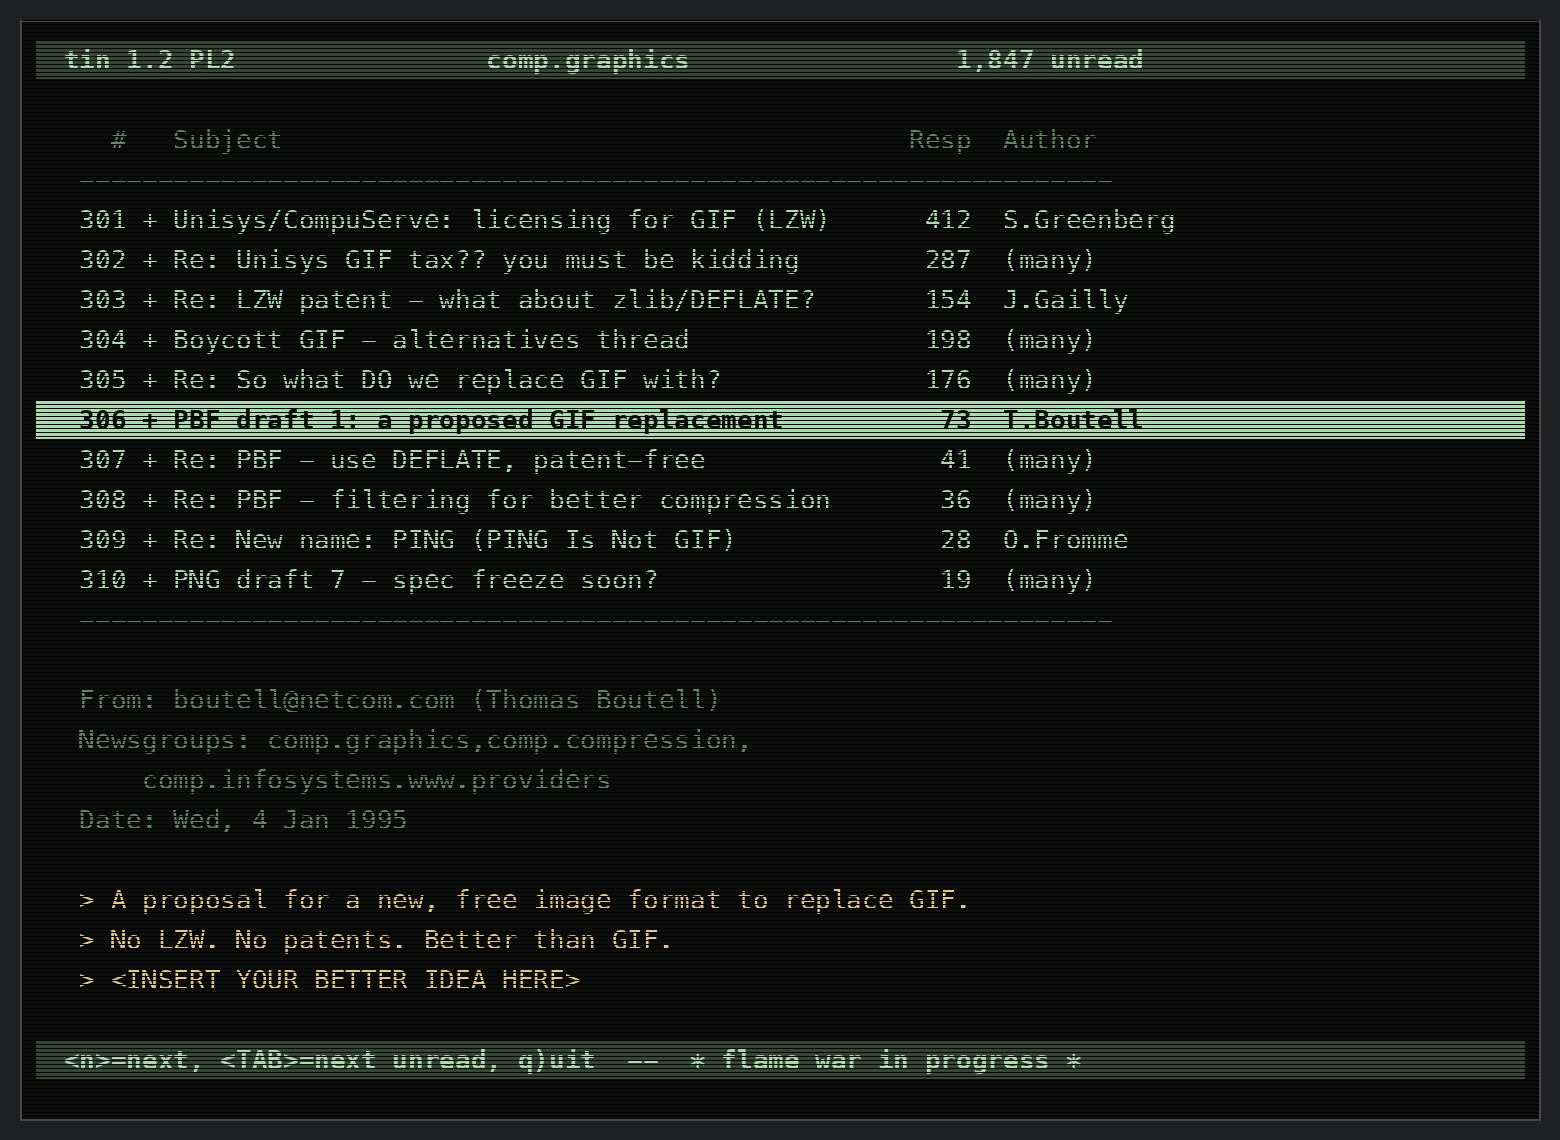The width and height of the screenshot is (1560, 1140).
Task: Click the Subject column header
Action: click(227, 140)
